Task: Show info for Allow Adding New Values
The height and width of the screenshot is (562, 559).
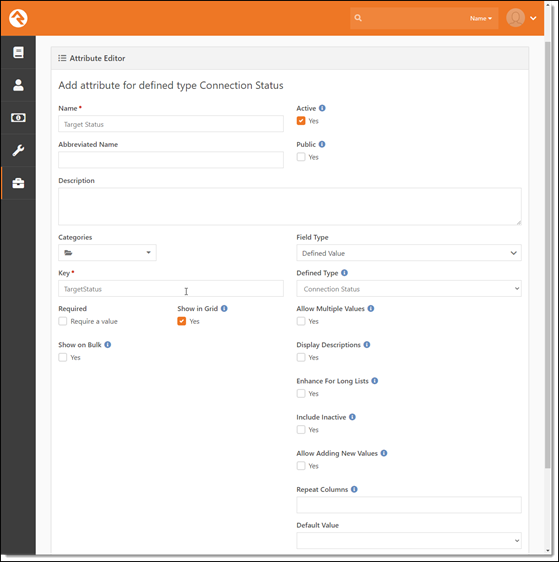Action: click(x=384, y=453)
